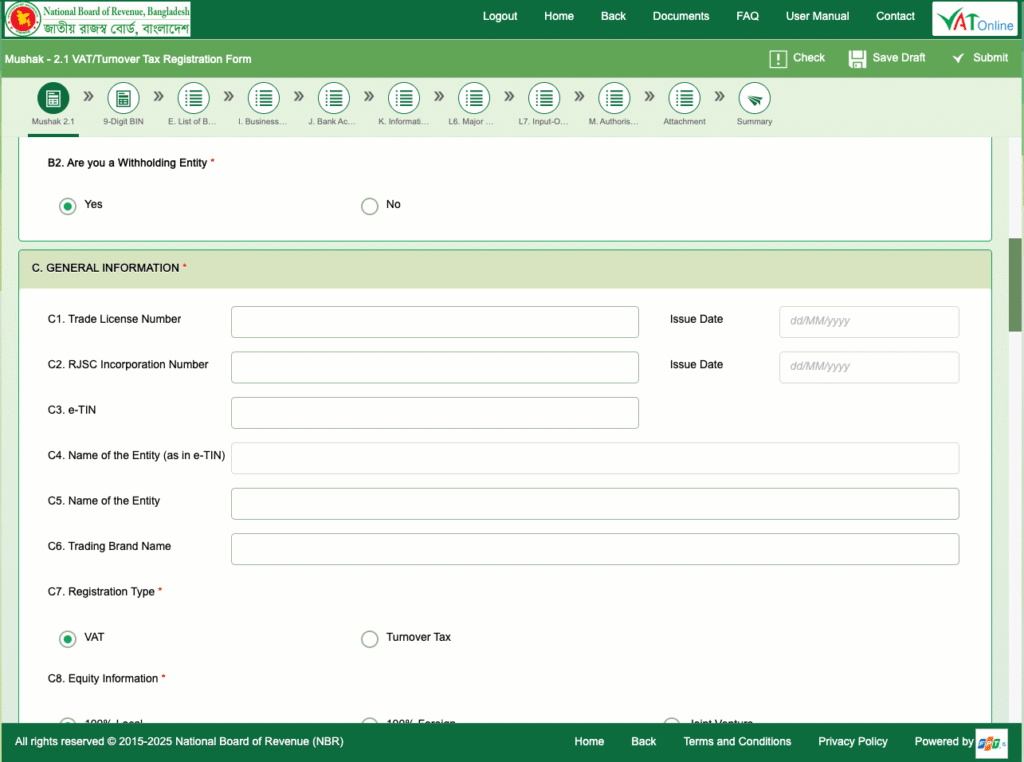Open the Contact page
Image resolution: width=1024 pixels, height=762 pixels.
895,16
